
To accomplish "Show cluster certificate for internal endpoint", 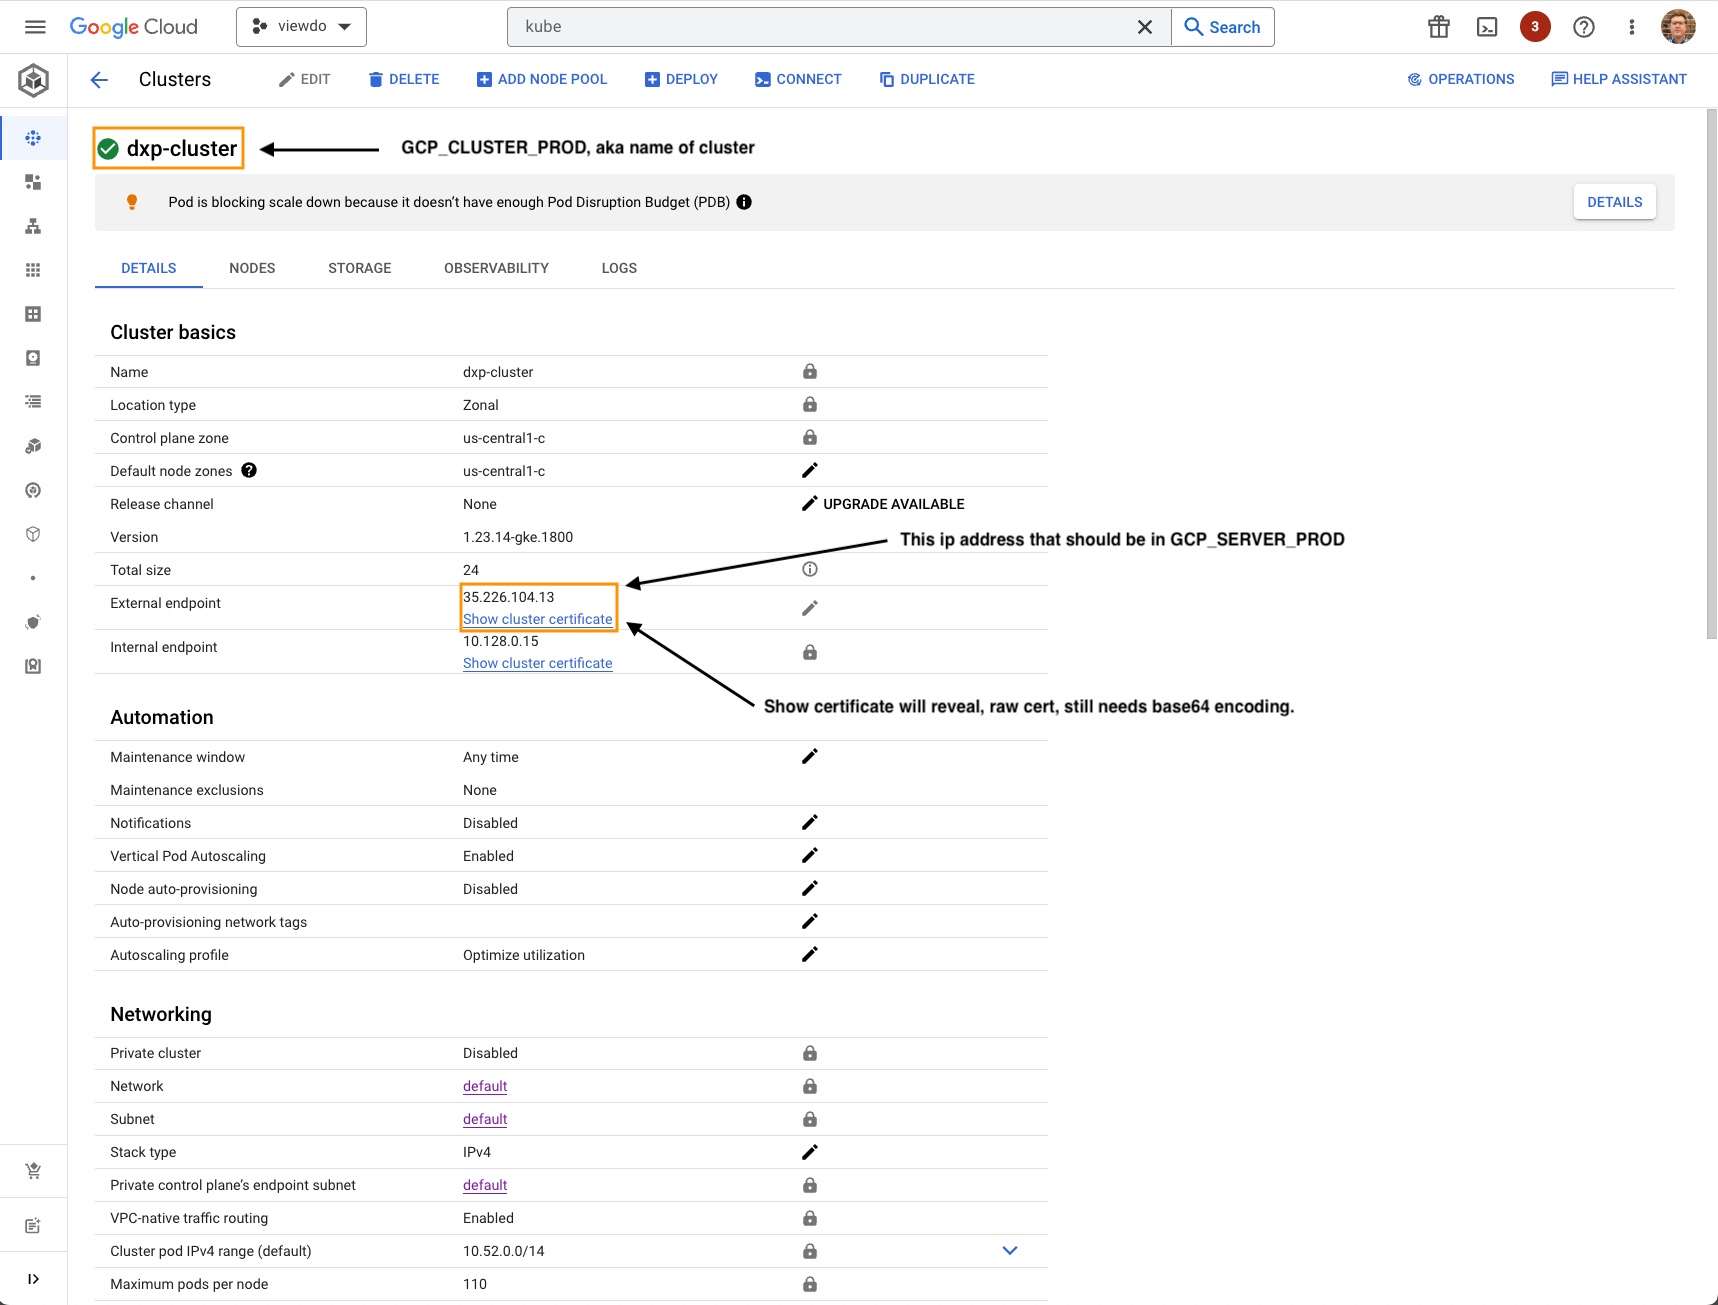I will pyautogui.click(x=538, y=663).
